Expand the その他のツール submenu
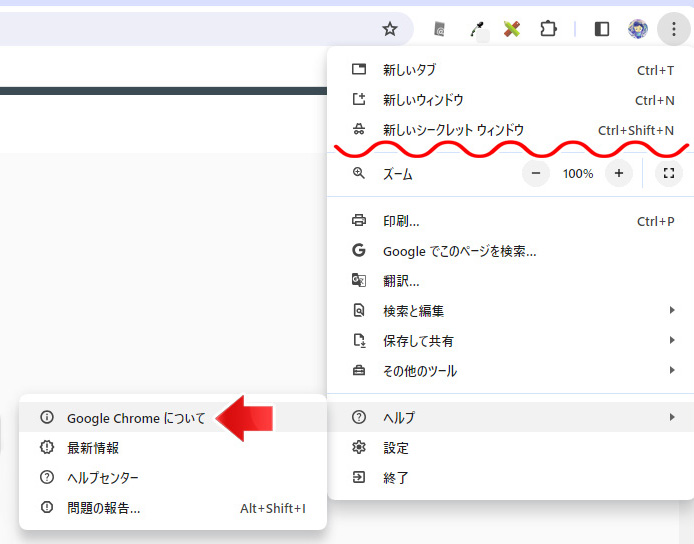The height and width of the screenshot is (544, 694). point(511,370)
